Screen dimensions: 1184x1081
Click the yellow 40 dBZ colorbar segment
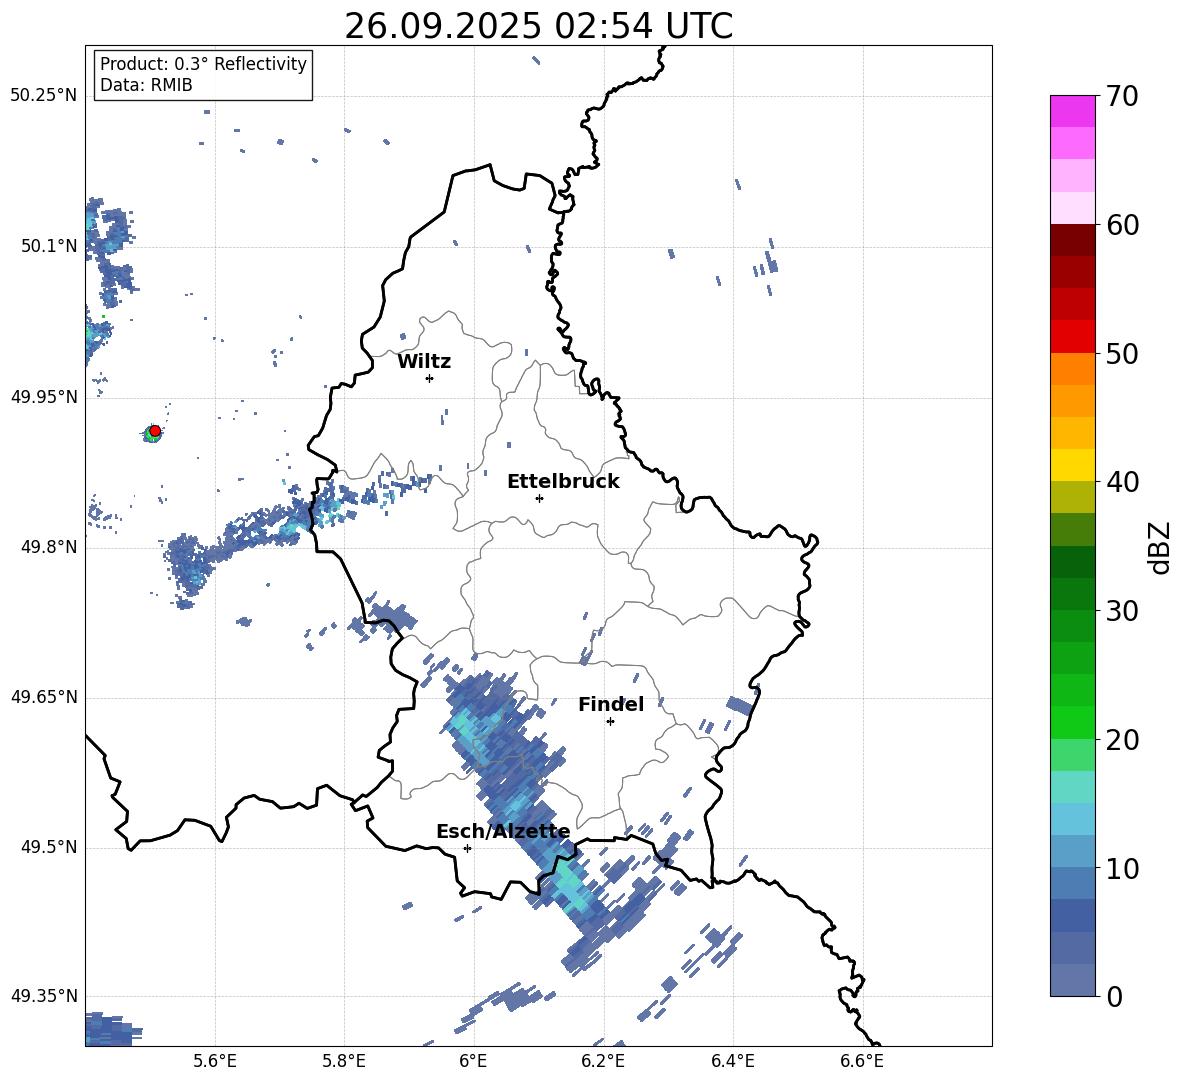[1072, 465]
